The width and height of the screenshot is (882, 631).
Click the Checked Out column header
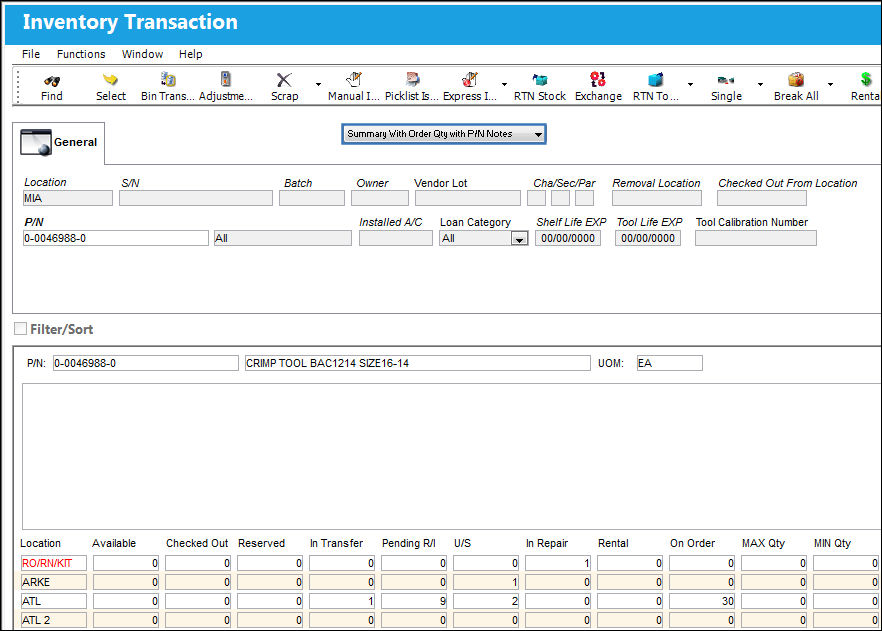pyautogui.click(x=197, y=543)
